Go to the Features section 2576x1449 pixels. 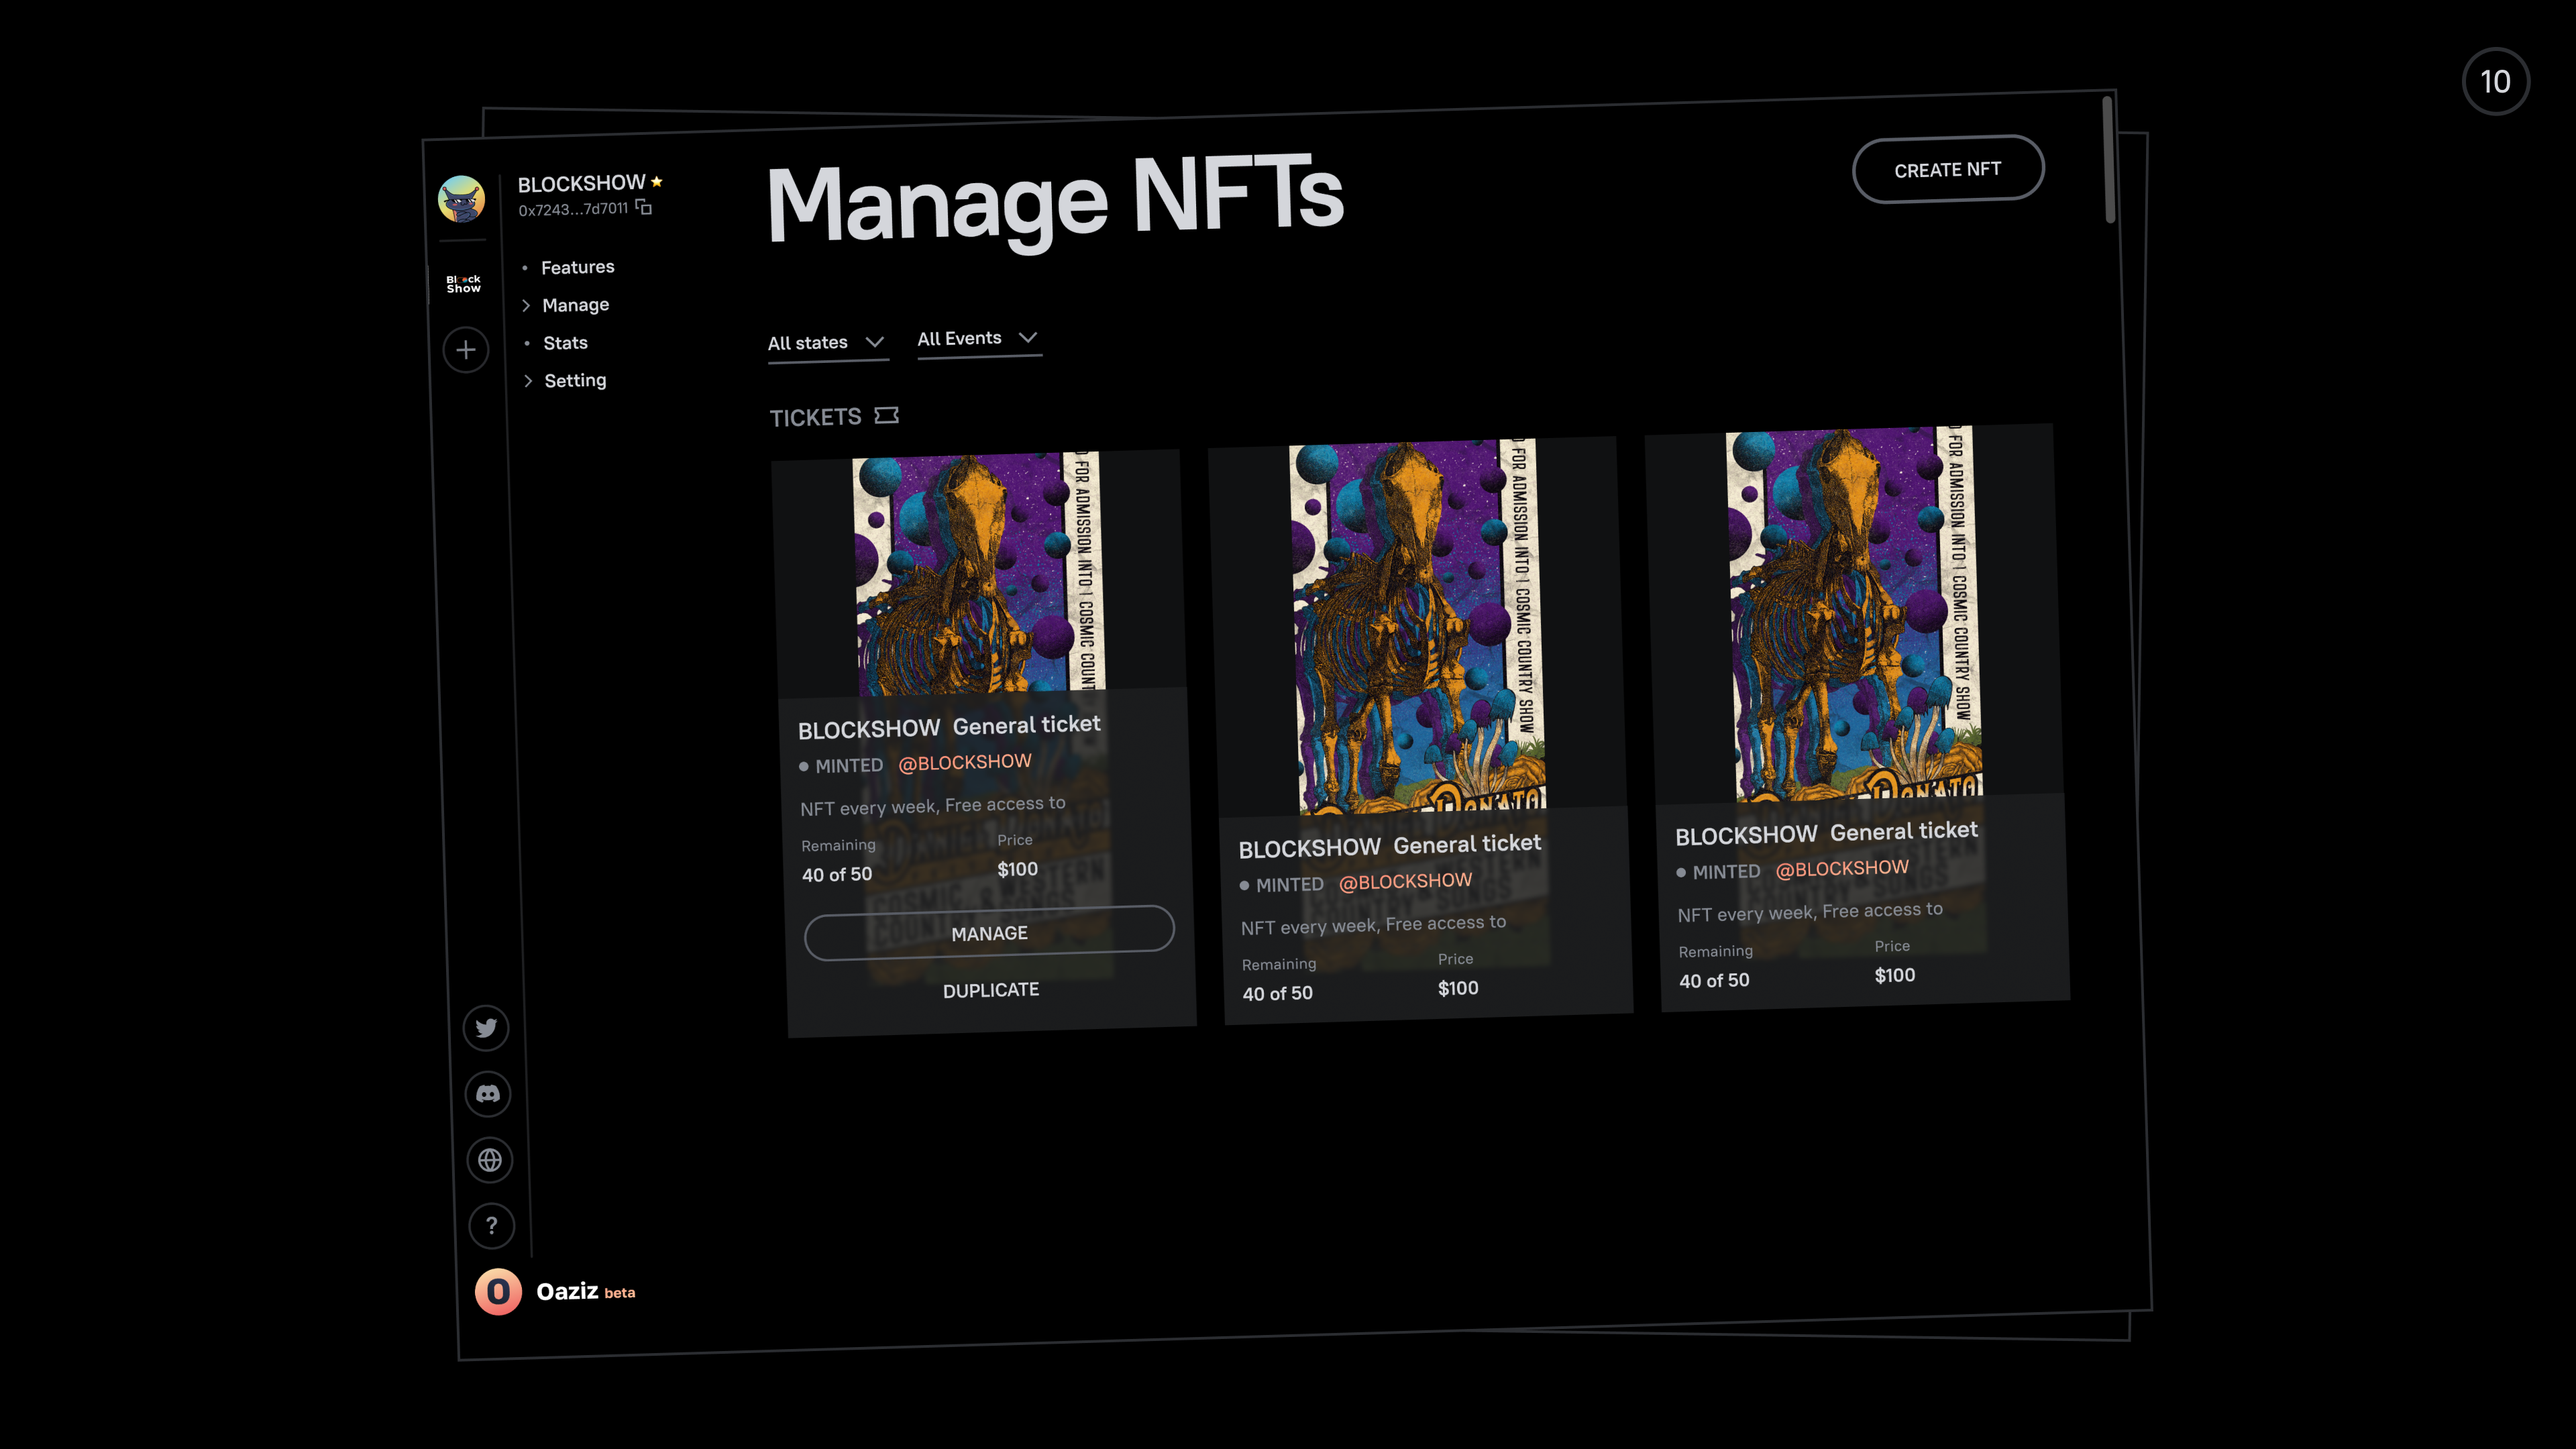click(577, 267)
